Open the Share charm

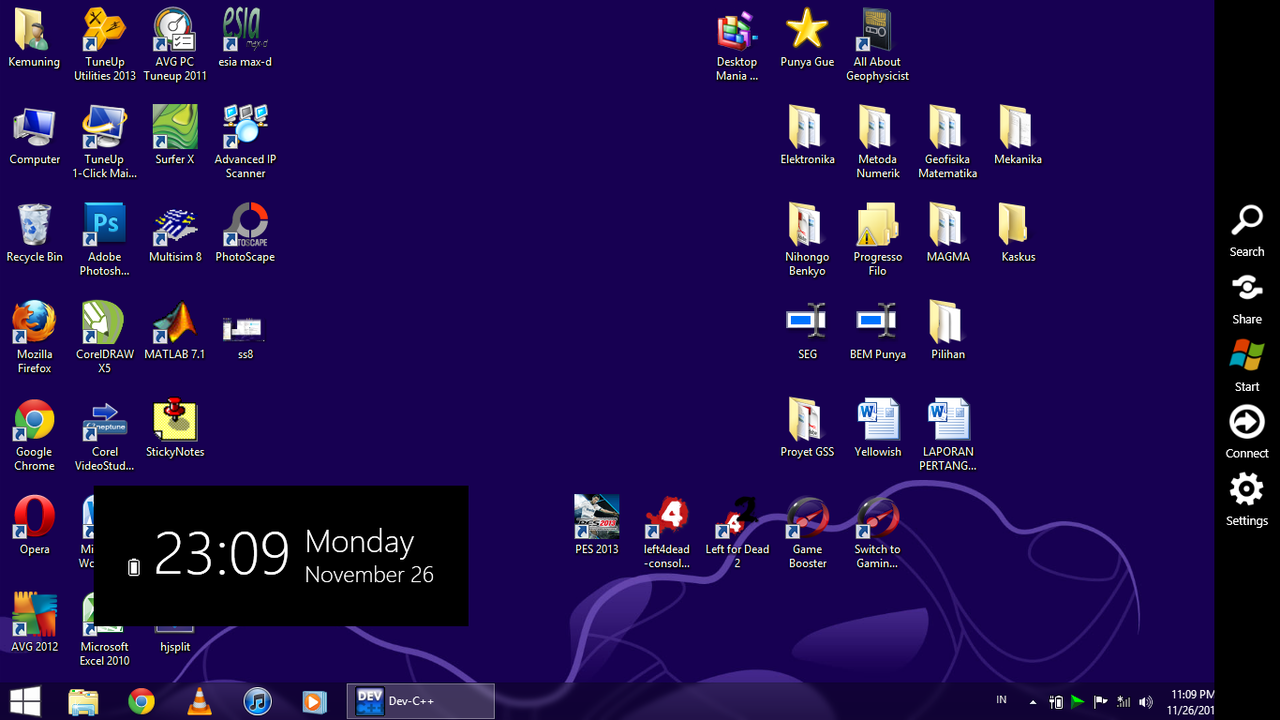point(1247,299)
